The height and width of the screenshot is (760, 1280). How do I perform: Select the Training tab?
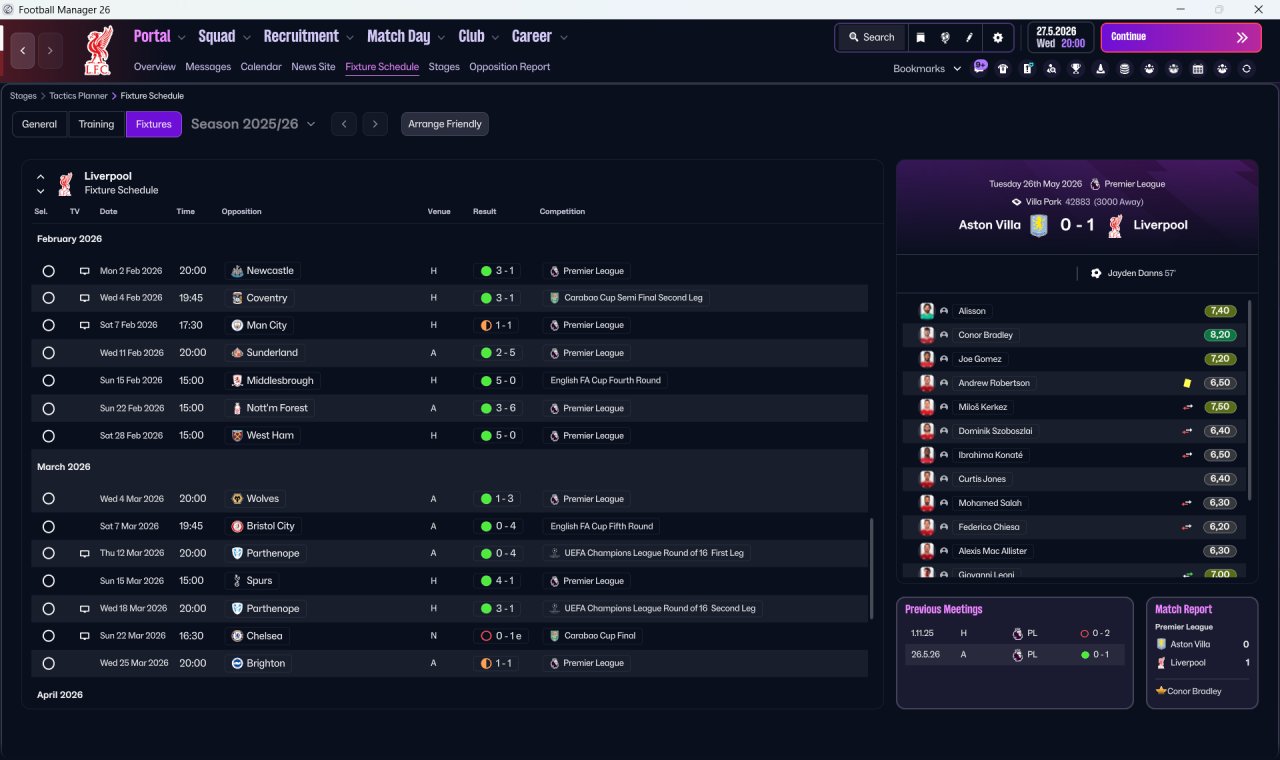point(96,124)
